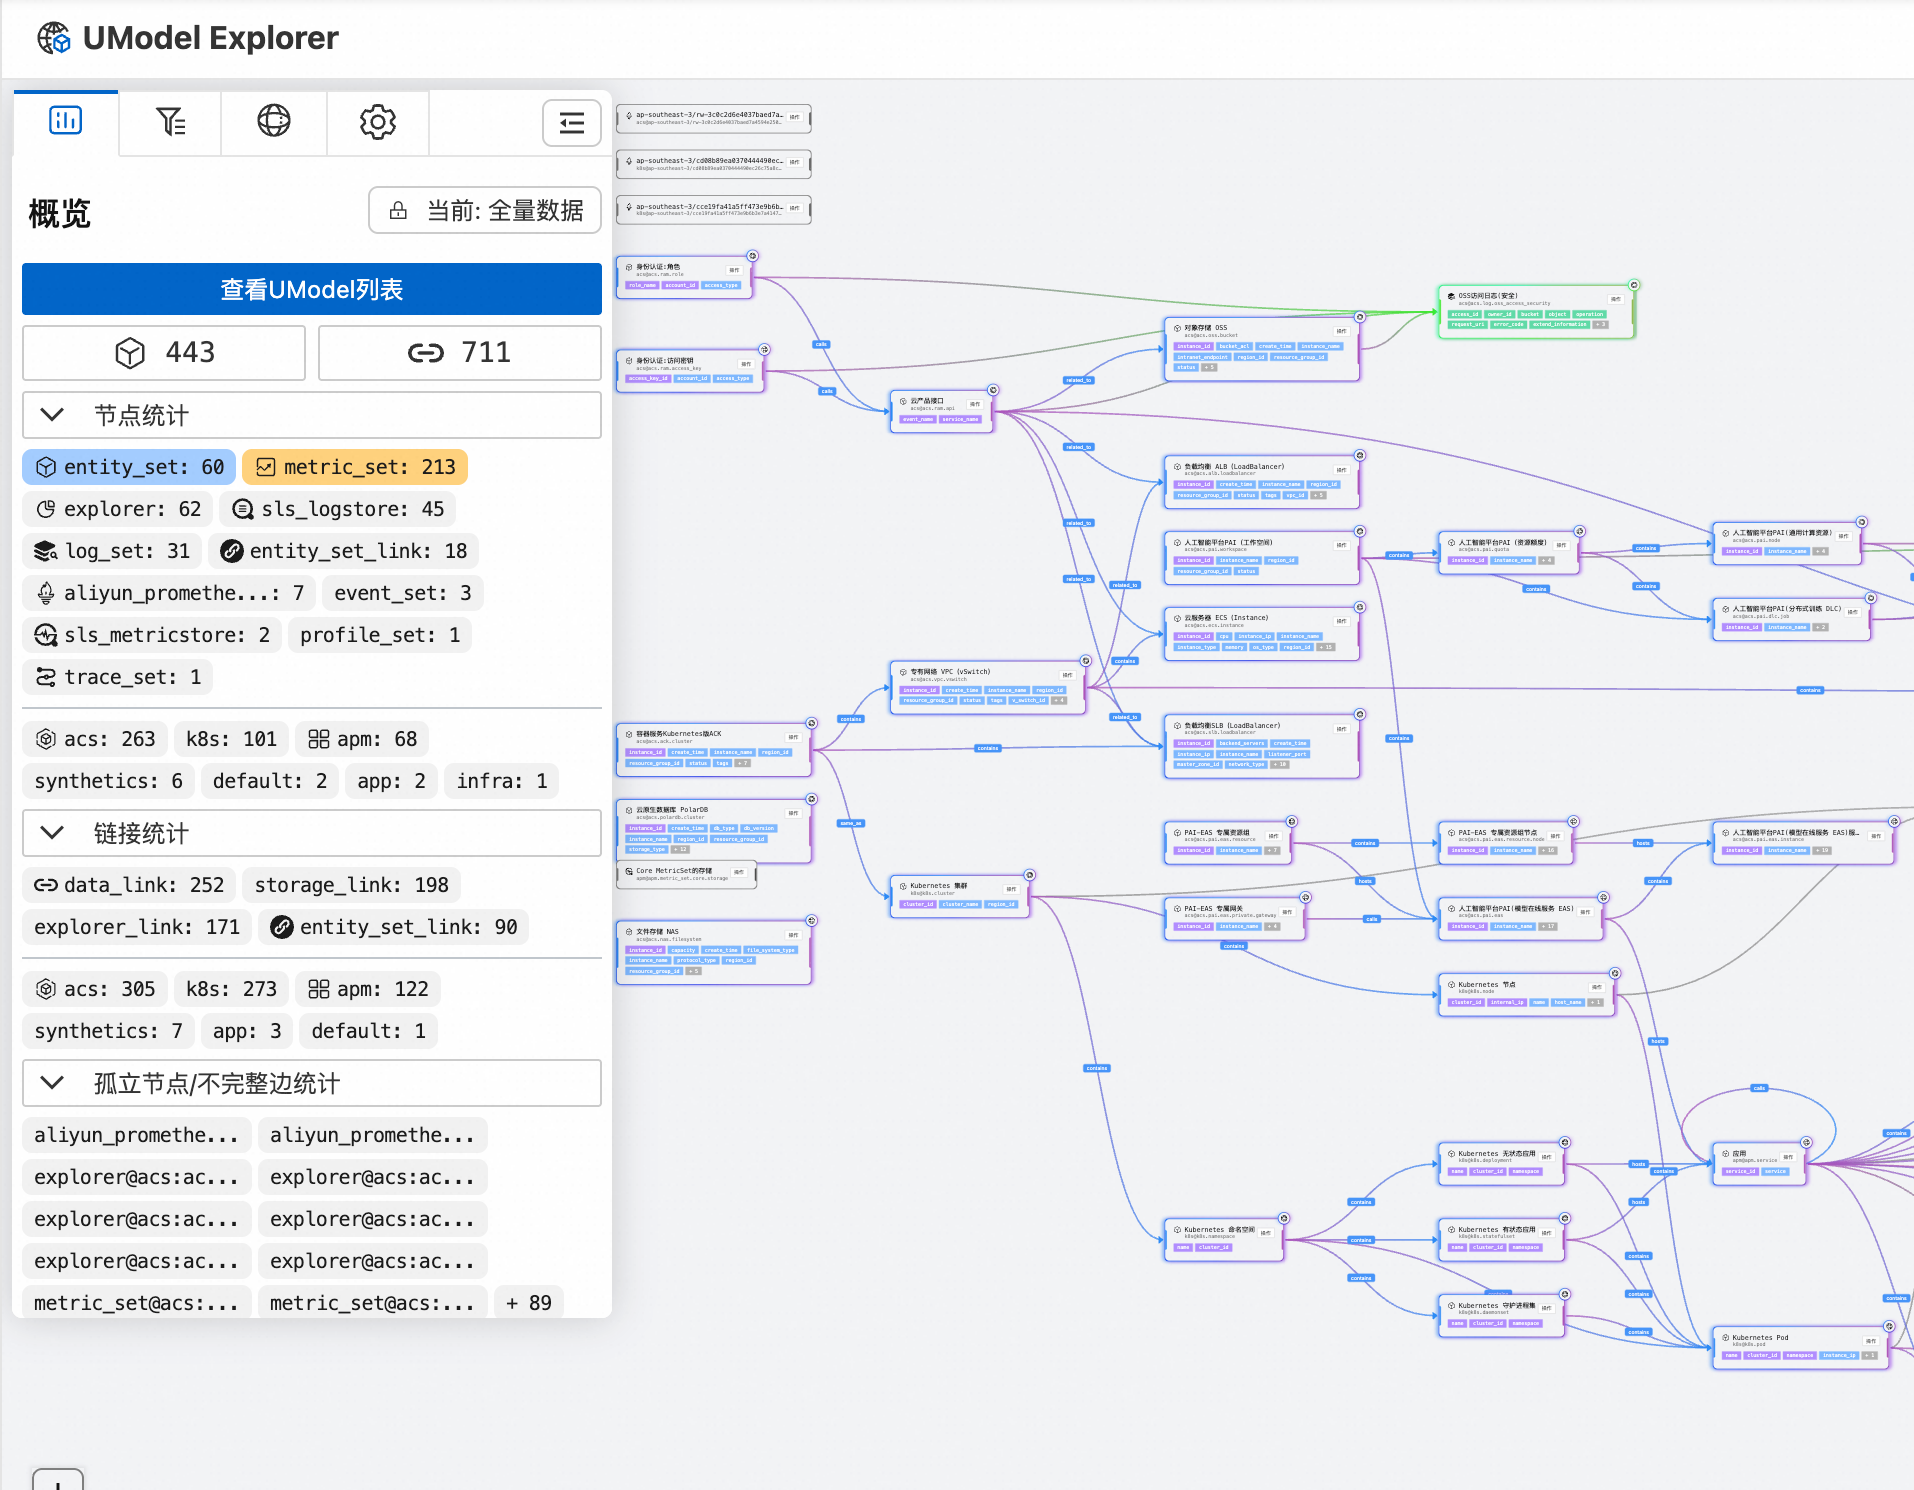This screenshot has height=1490, width=1914.
Task: Toggle the entity_set: 60 filter tag
Action: [129, 467]
